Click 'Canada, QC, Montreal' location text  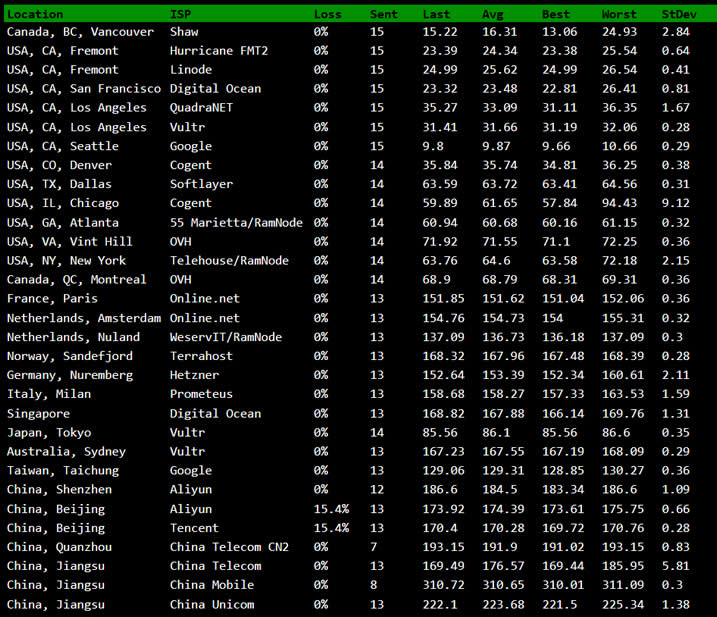point(77,279)
